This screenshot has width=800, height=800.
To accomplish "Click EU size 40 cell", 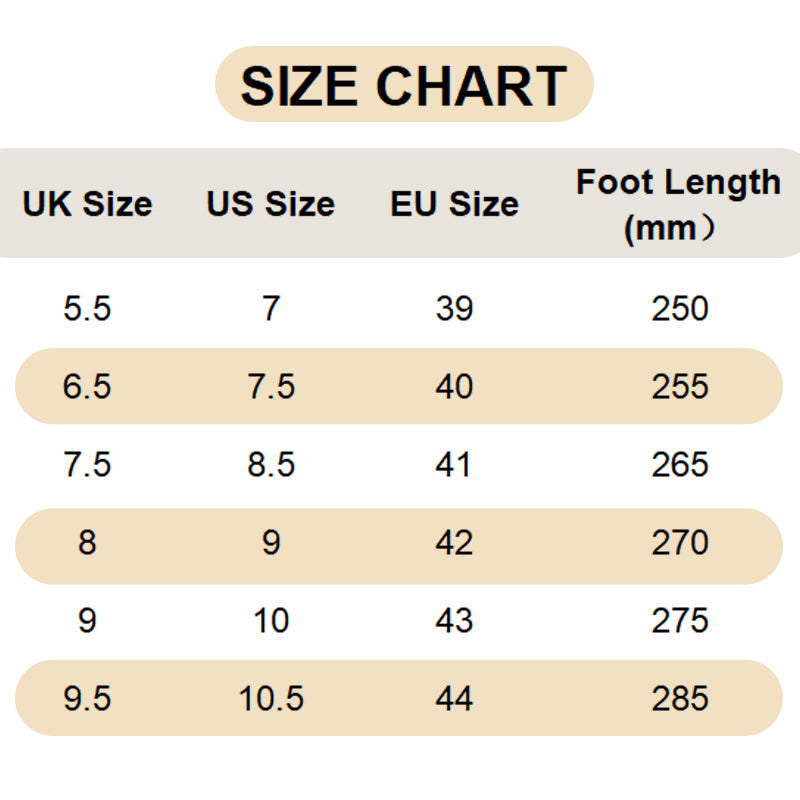I will click(x=454, y=387).
